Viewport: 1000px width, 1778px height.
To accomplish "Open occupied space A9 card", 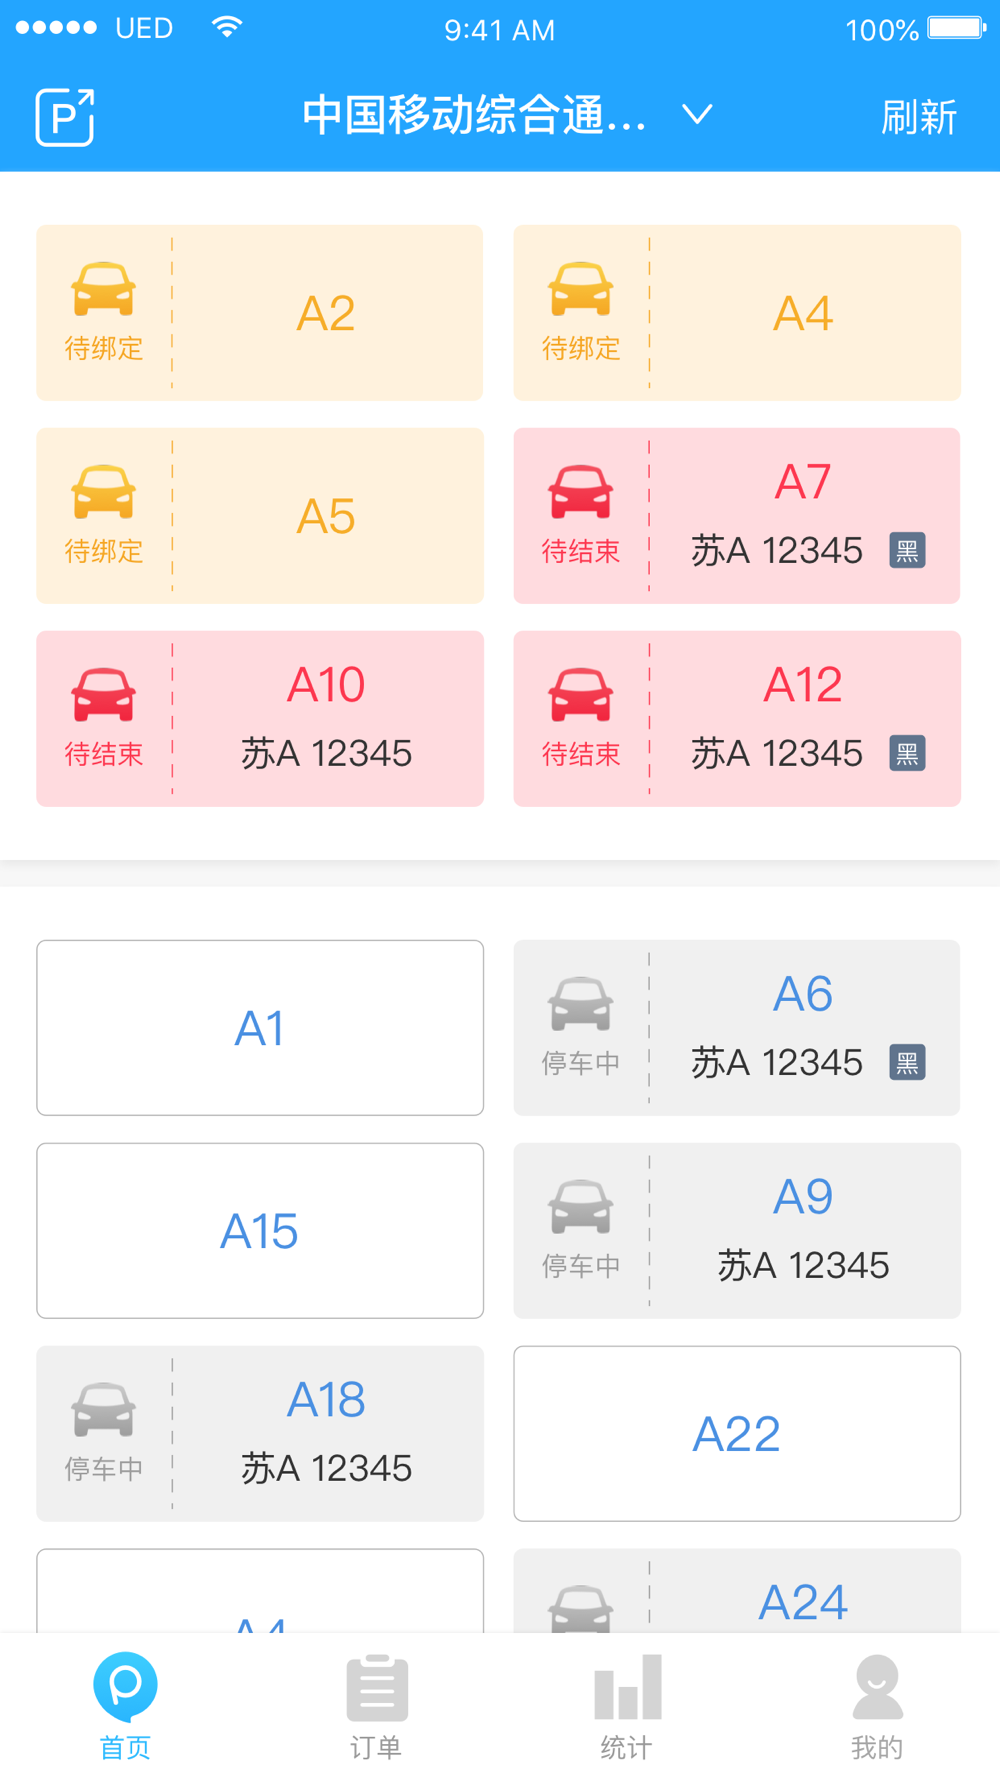I will coord(737,1231).
